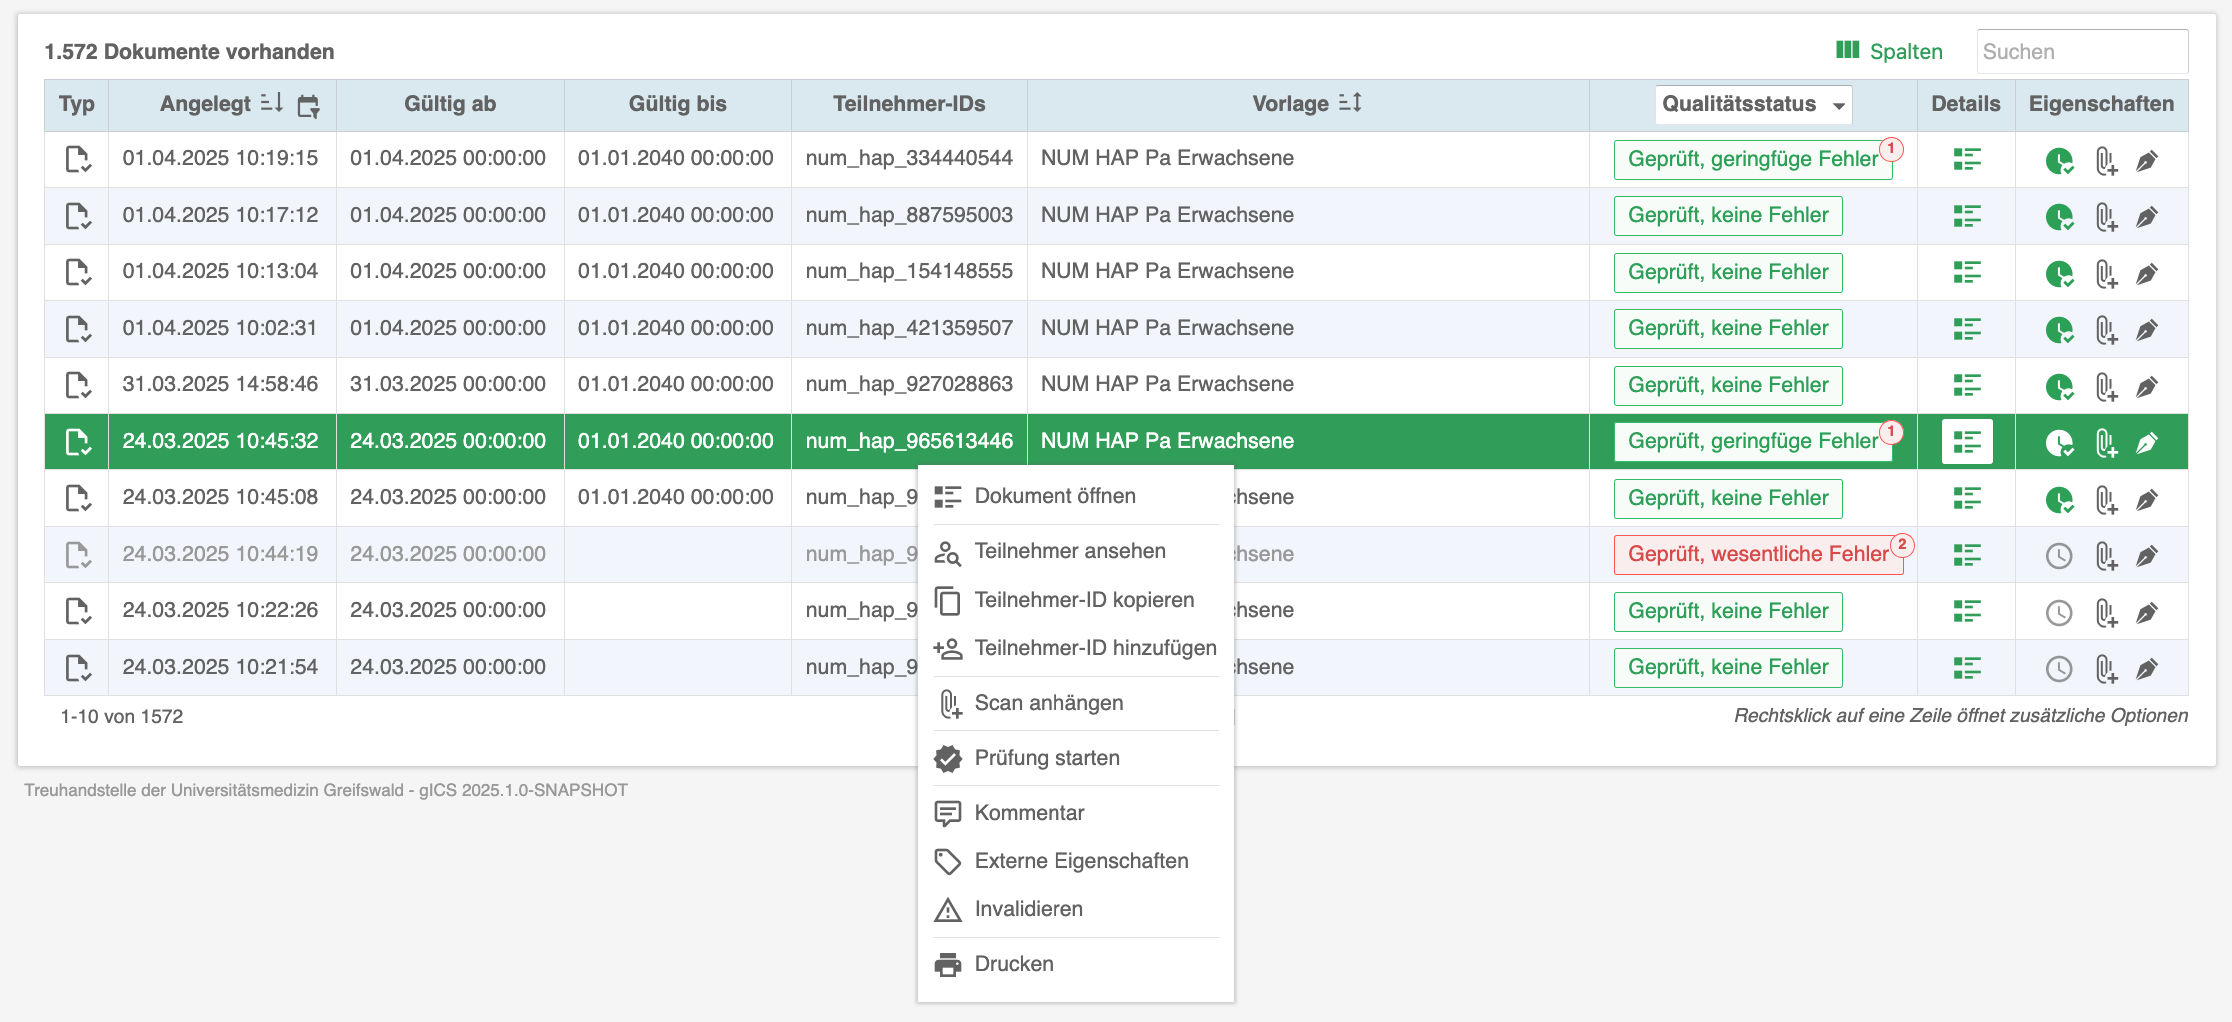This screenshot has height=1022, width=2232.
Task: Click participant ID num_hap_334440544
Action: click(x=909, y=158)
